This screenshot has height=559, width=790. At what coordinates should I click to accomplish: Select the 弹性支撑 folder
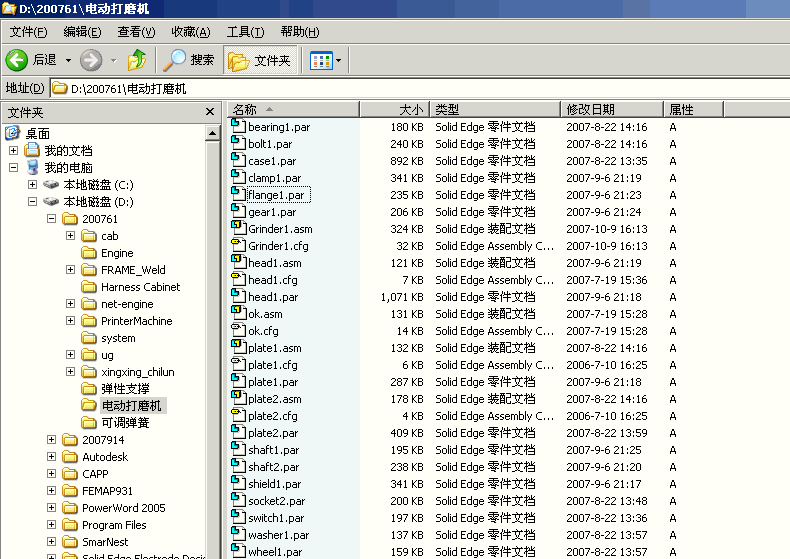coord(125,389)
